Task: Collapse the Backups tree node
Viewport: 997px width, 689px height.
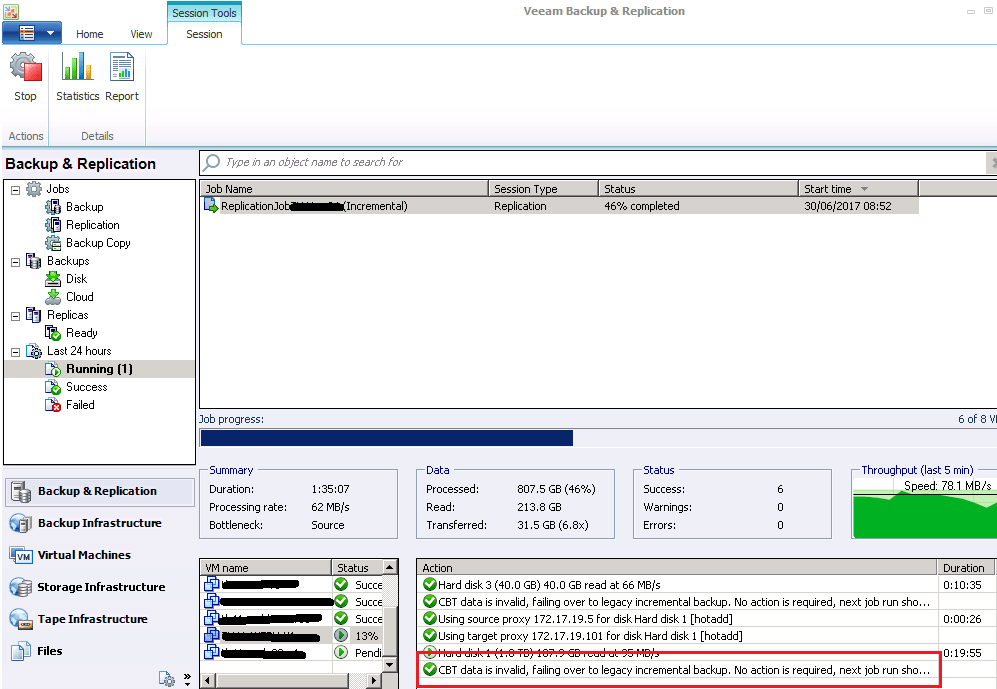Action: point(15,262)
